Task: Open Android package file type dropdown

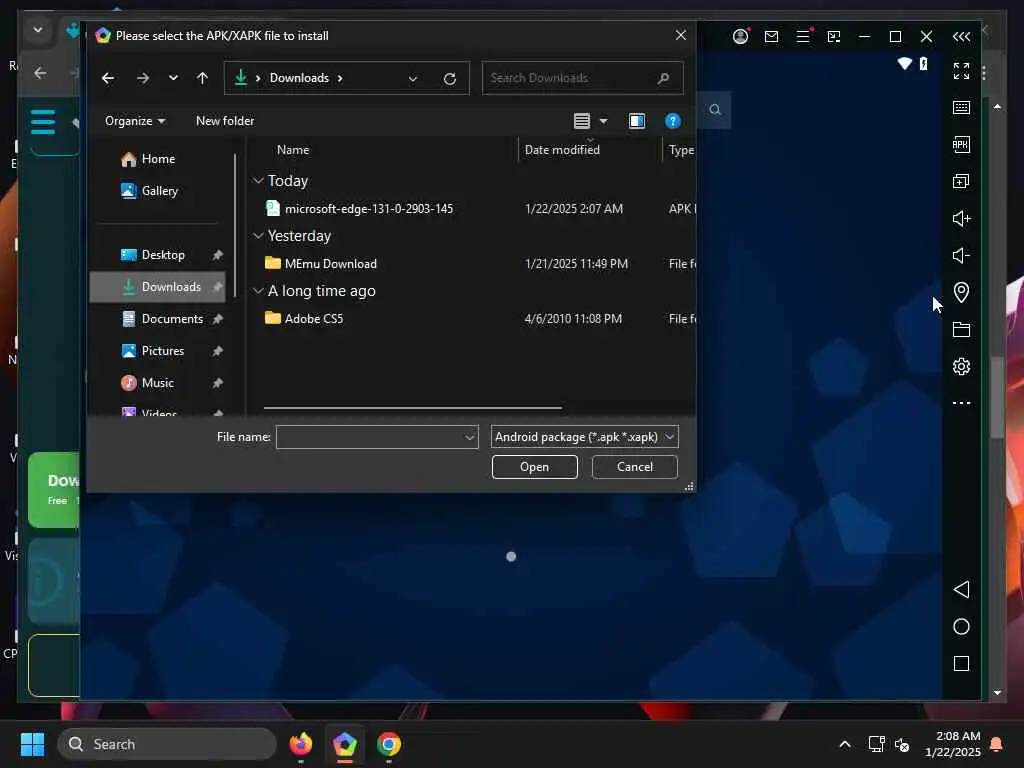Action: [x=584, y=437]
